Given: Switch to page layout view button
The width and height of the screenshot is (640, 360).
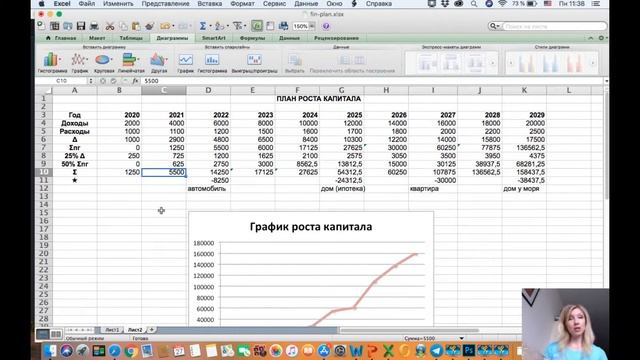Looking at the screenshot, I should pos(56,334).
